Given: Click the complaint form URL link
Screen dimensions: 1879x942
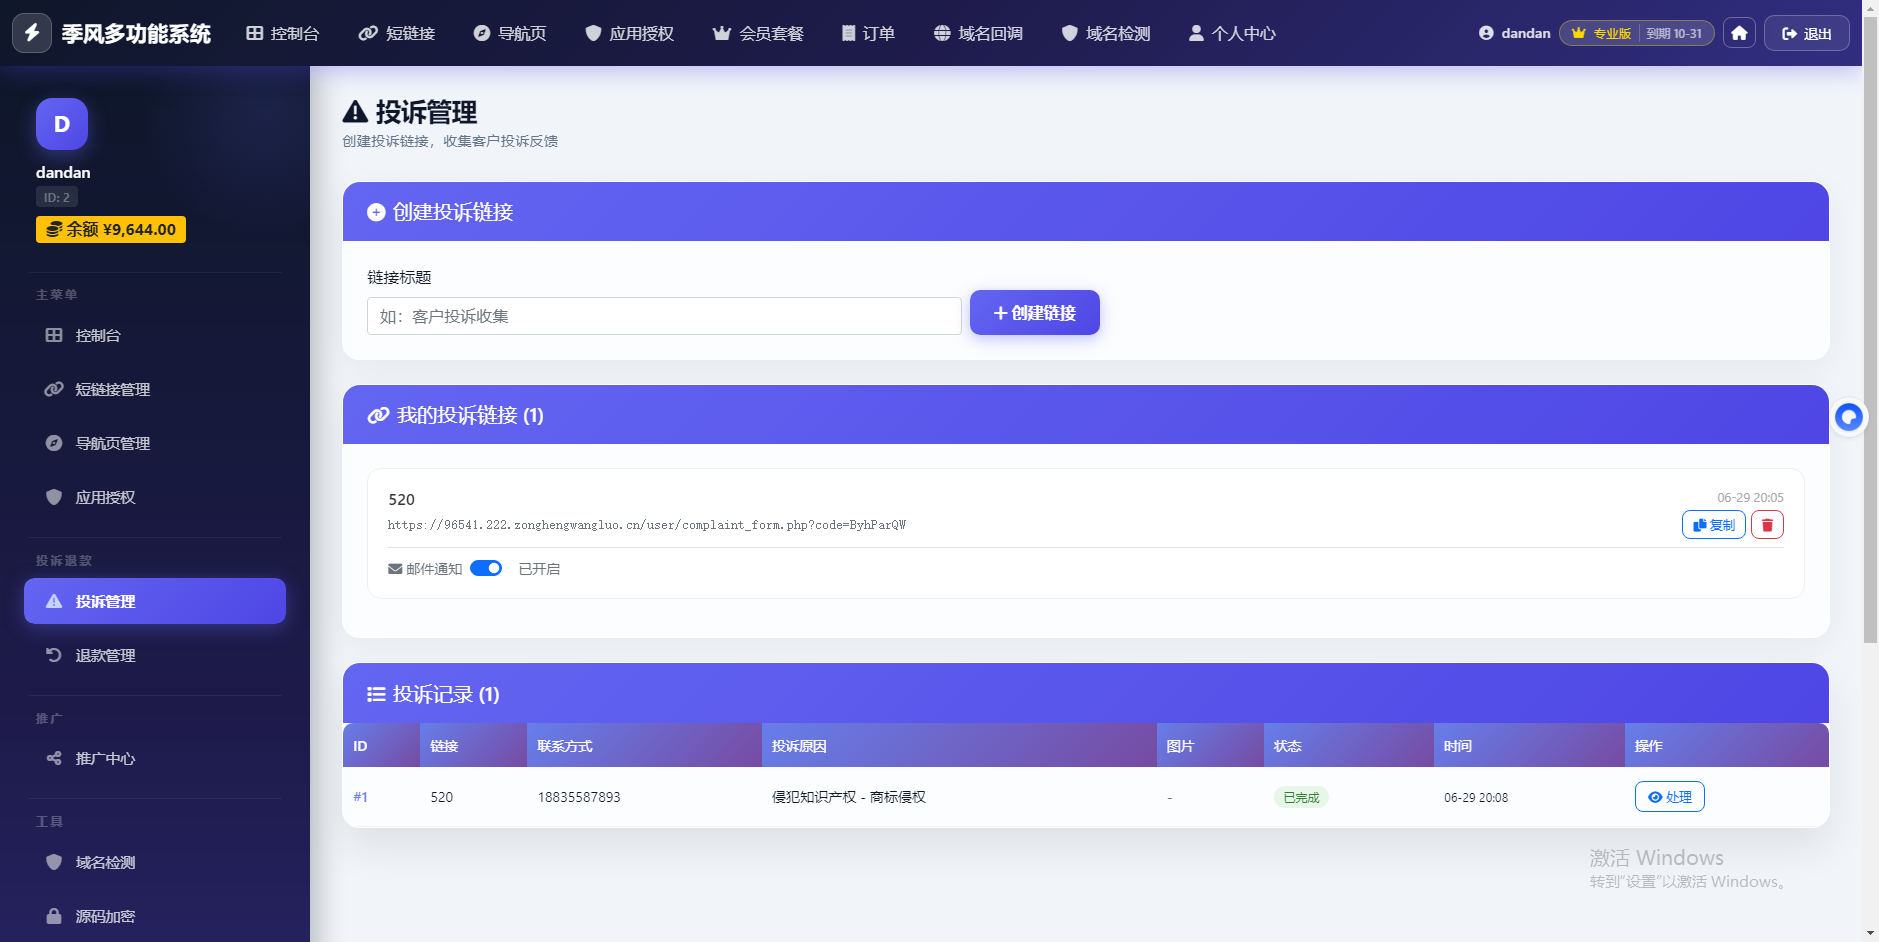Looking at the screenshot, I should [647, 525].
